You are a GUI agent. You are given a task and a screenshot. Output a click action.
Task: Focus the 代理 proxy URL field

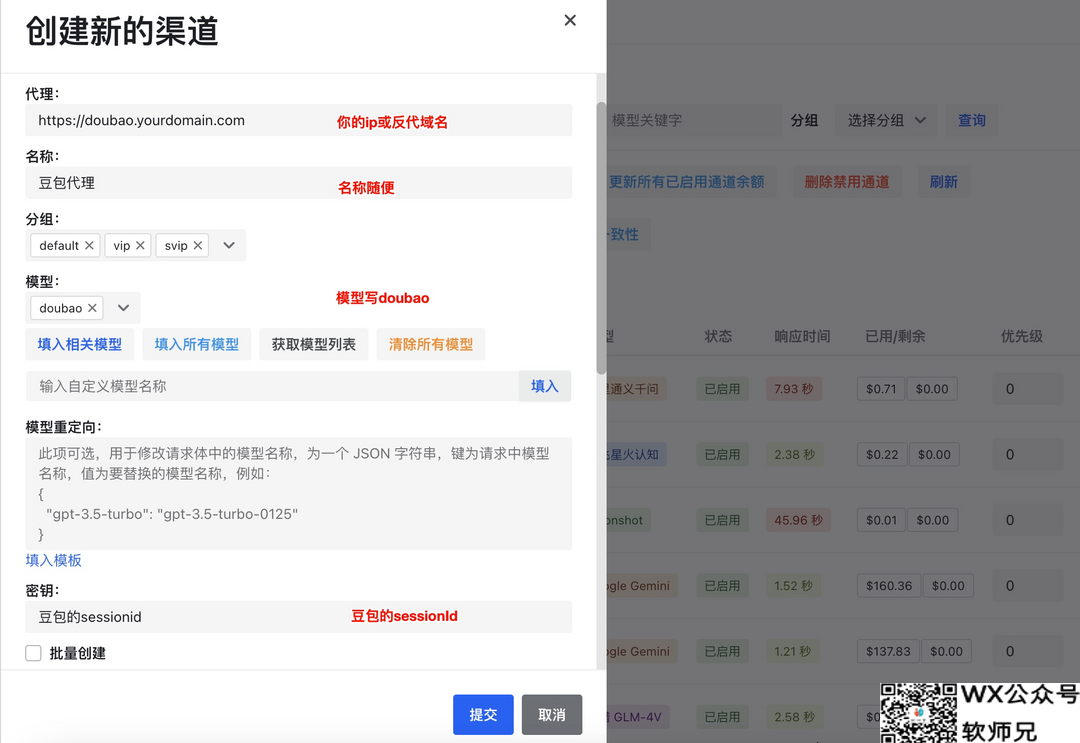click(299, 121)
